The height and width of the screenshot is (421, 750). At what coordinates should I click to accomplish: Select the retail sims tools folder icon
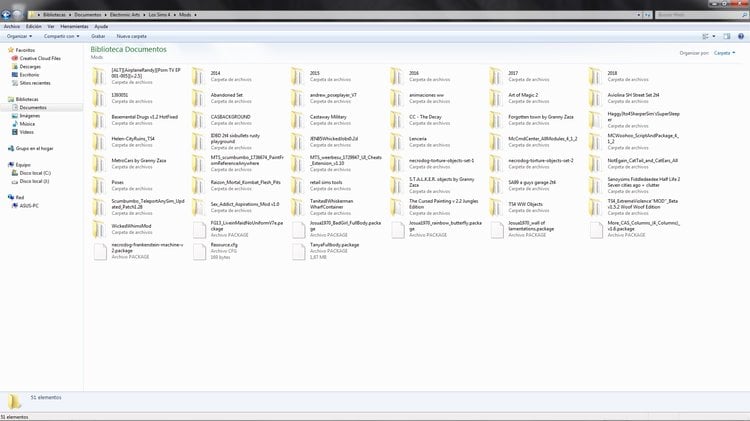point(298,186)
